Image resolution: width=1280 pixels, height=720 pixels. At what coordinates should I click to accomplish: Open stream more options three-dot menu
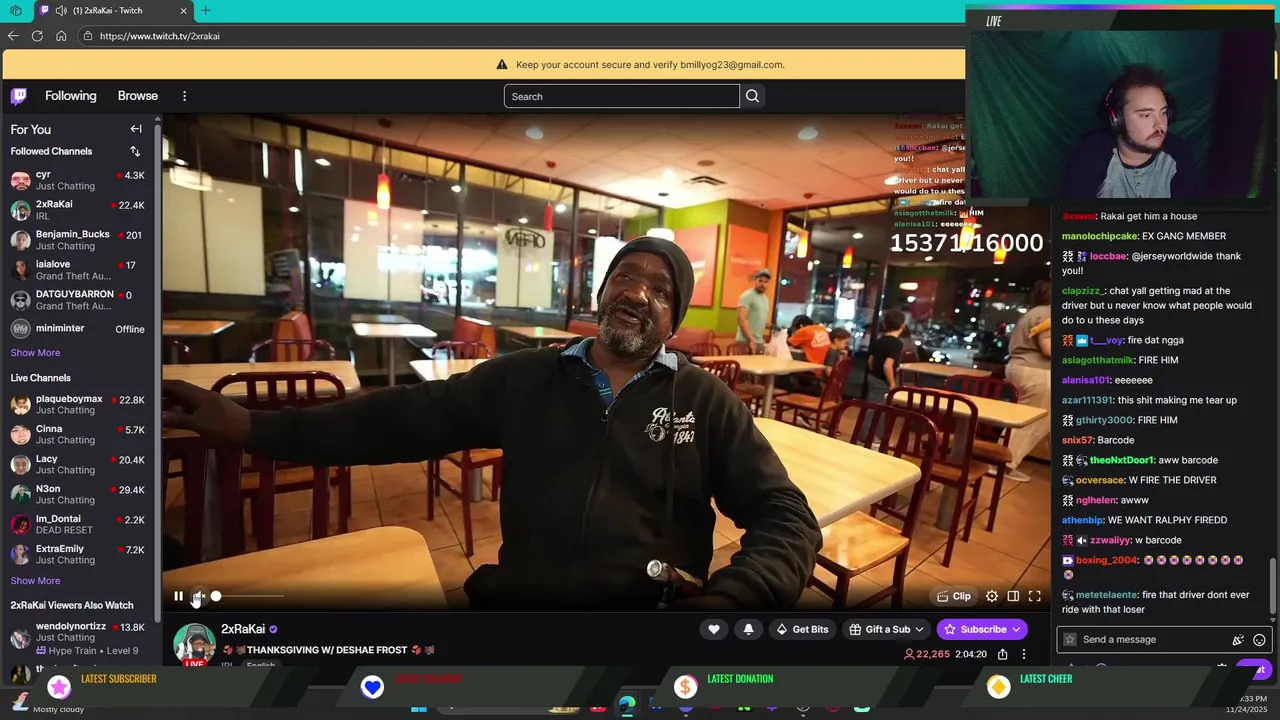pos(1023,654)
